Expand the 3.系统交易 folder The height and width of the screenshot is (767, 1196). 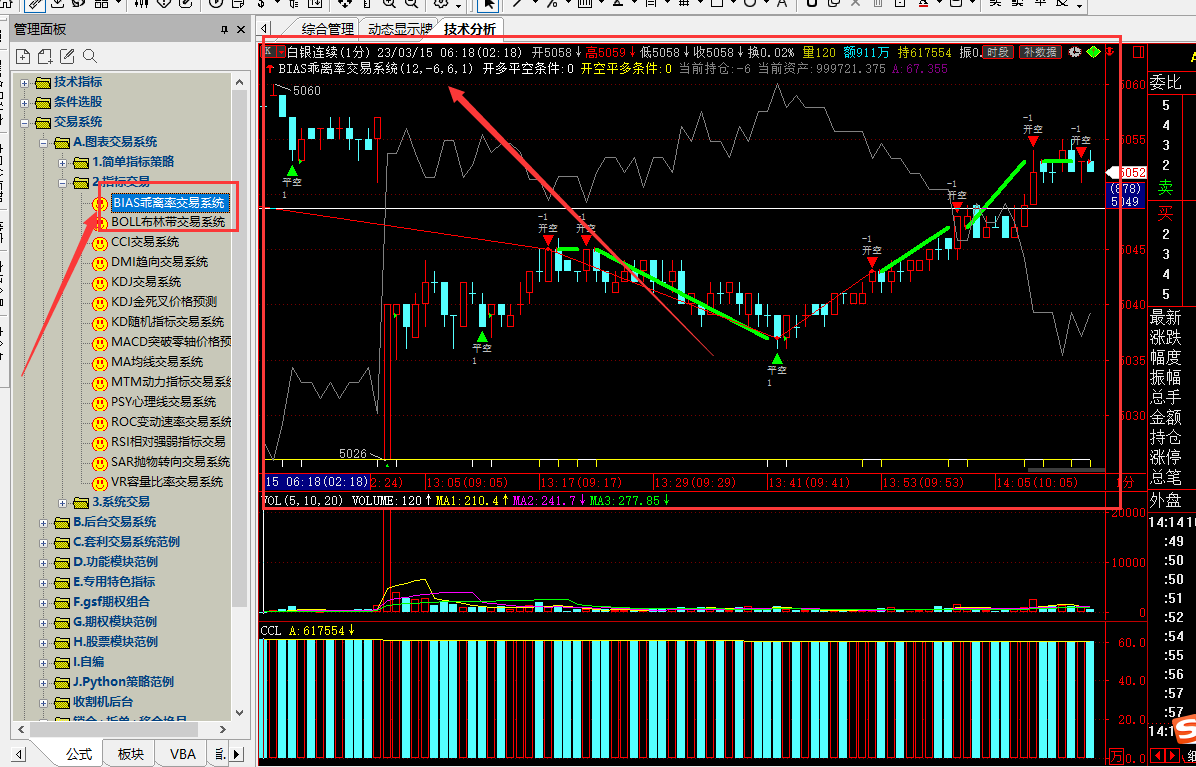(63, 502)
